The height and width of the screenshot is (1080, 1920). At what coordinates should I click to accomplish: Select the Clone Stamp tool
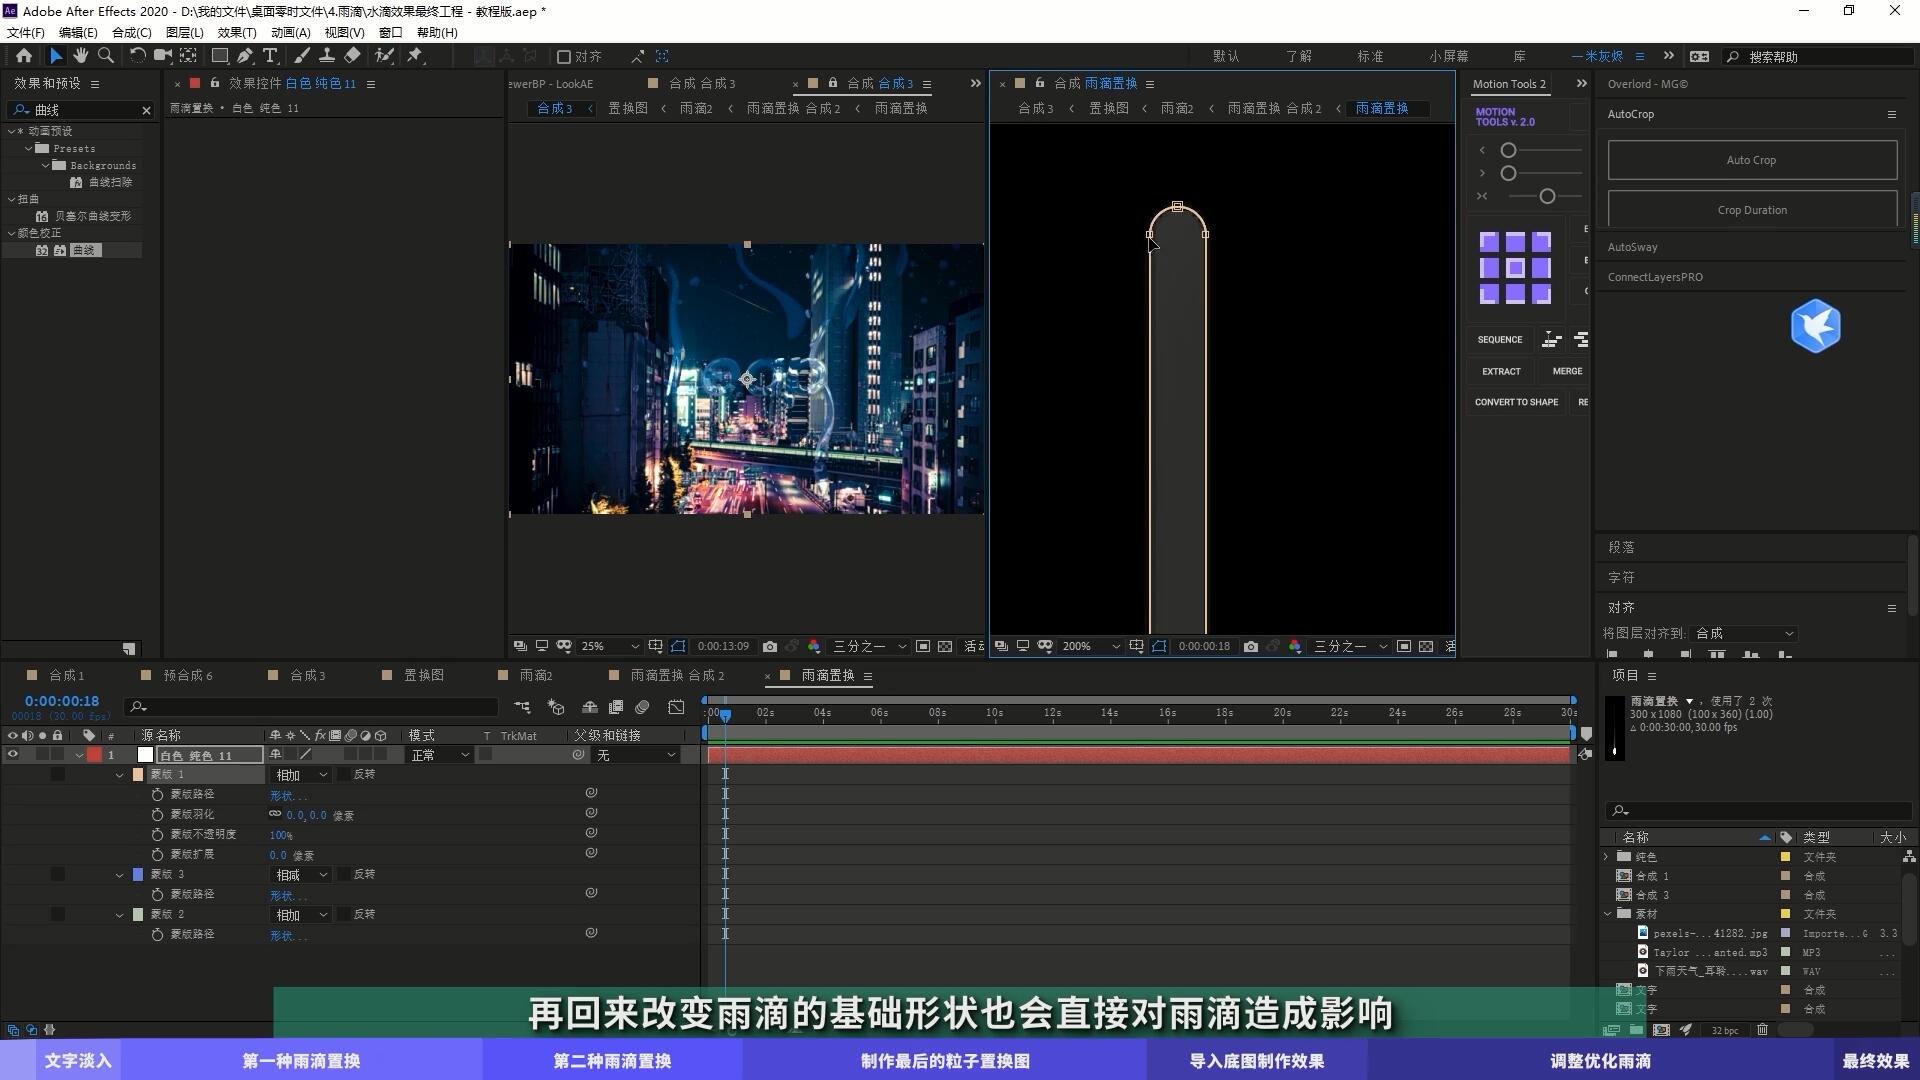coord(327,56)
